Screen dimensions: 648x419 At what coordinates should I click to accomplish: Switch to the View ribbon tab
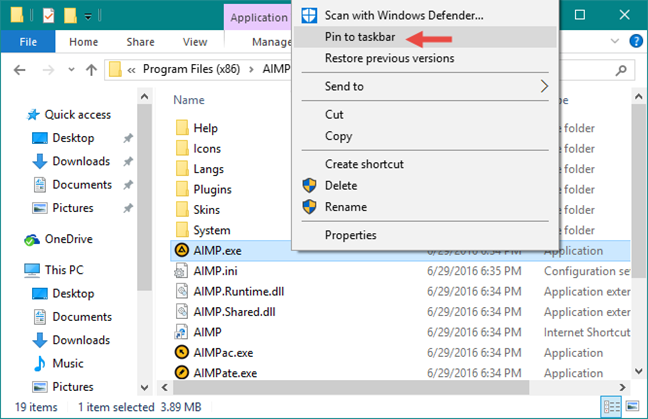195,42
